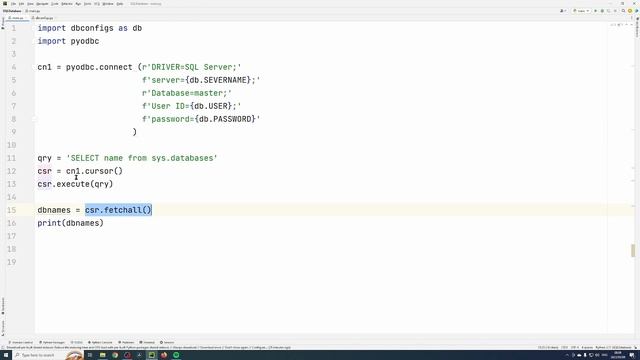Click the blue toolbox icon top right

636,11
